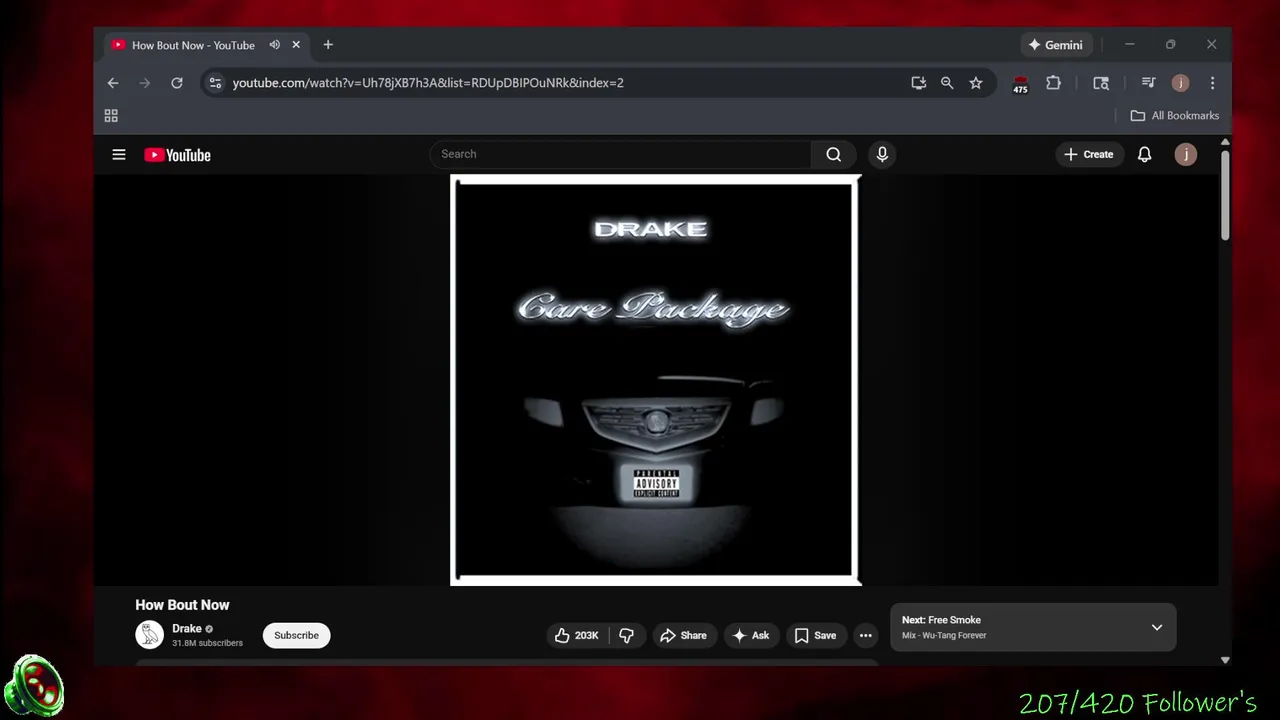Click the Create button

tap(1088, 154)
